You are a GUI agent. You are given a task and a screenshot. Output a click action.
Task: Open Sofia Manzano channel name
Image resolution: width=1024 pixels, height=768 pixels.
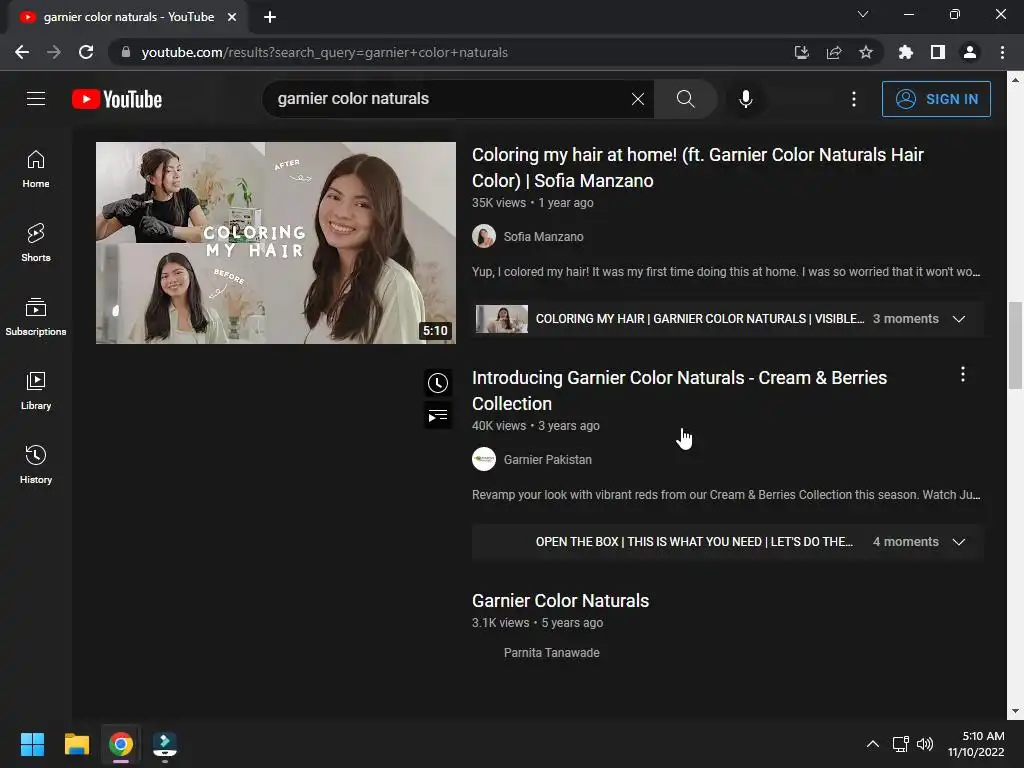543,236
